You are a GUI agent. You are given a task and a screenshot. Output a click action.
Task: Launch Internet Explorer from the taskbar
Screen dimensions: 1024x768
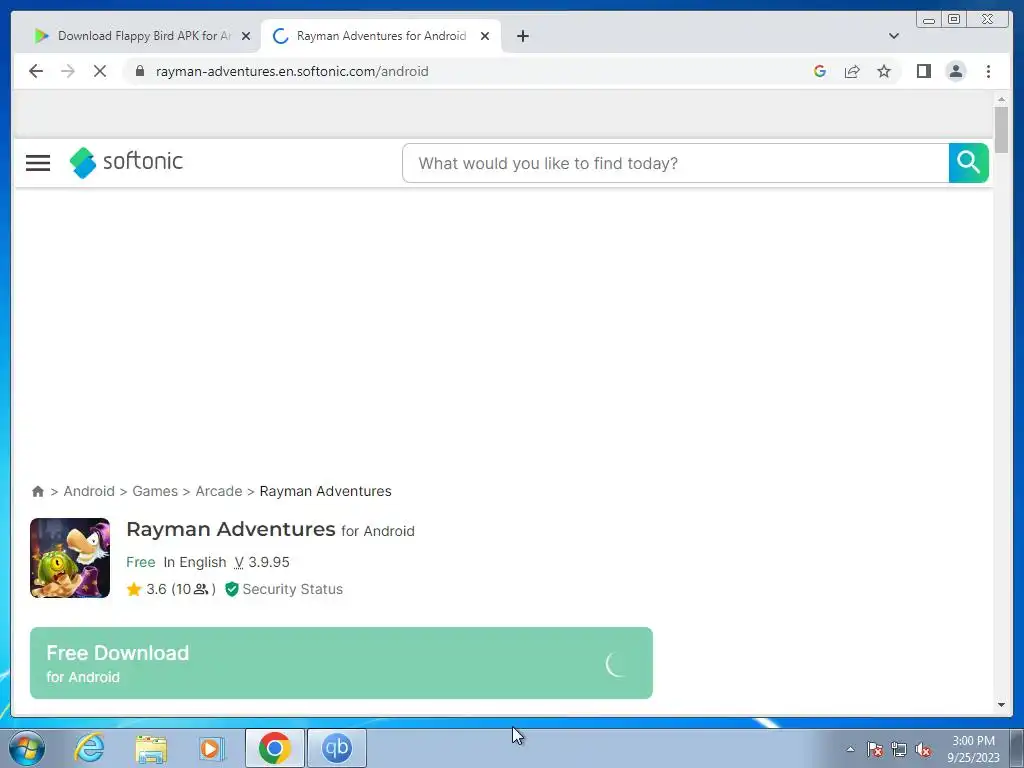89,748
